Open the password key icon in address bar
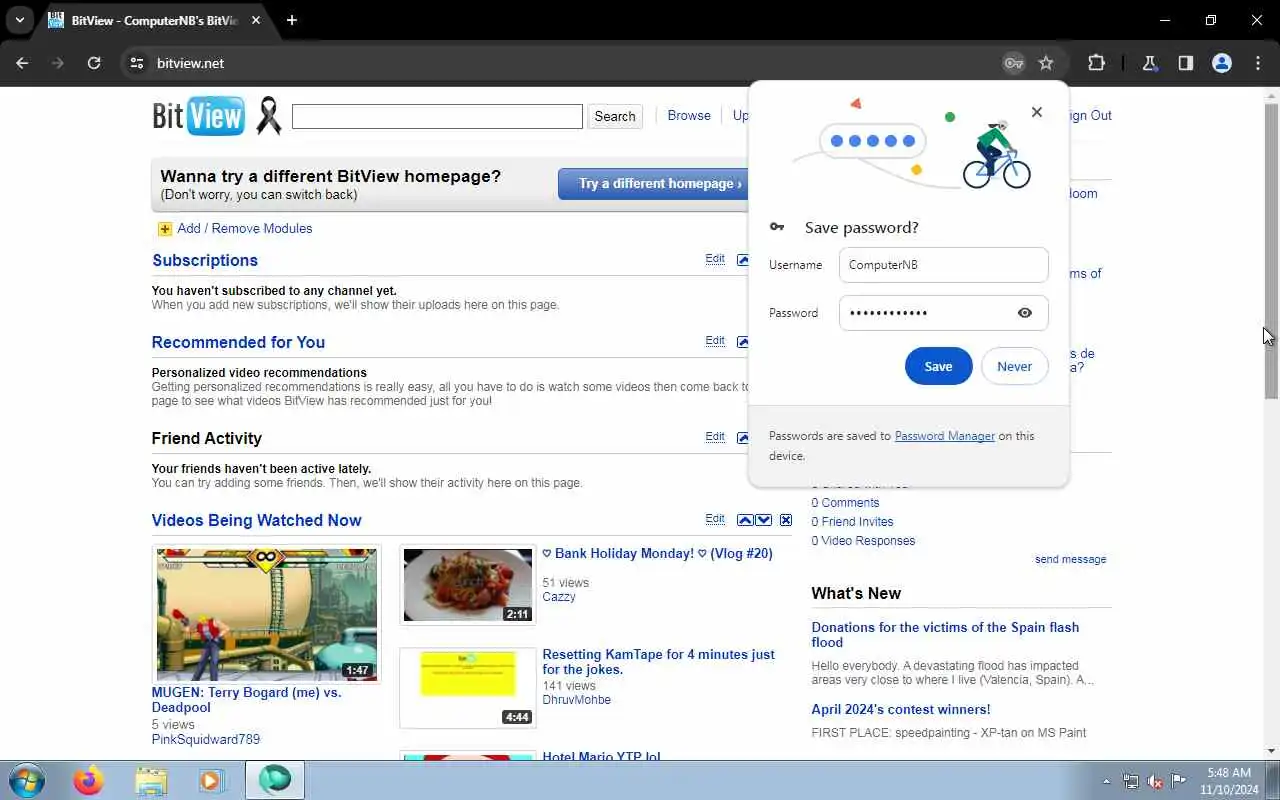This screenshot has height=800, width=1280. [1014, 63]
